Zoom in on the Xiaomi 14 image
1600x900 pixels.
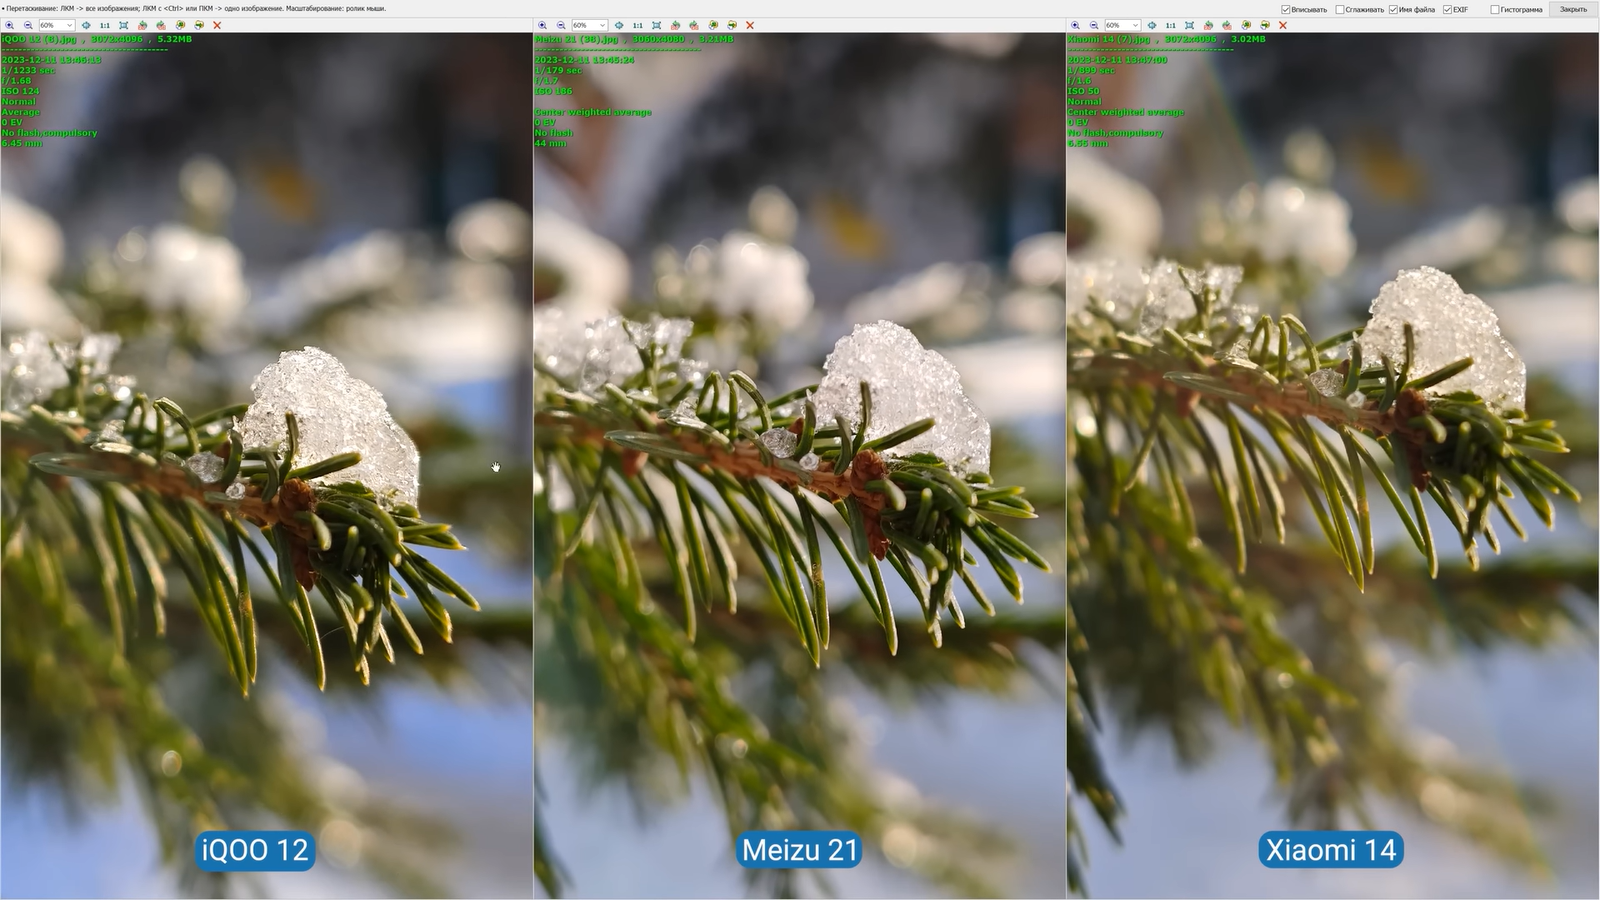click(x=1076, y=25)
